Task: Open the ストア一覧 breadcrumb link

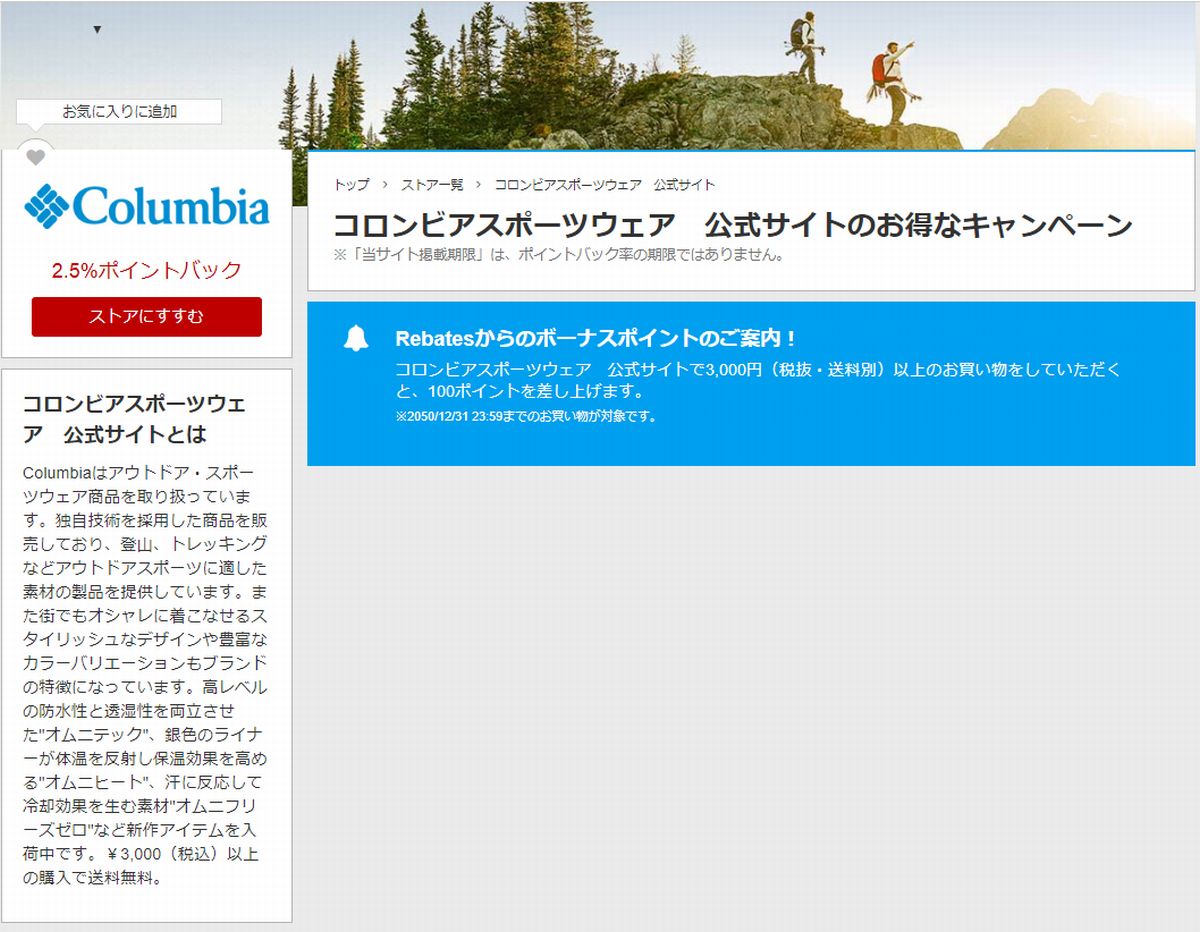Action: pos(432,185)
